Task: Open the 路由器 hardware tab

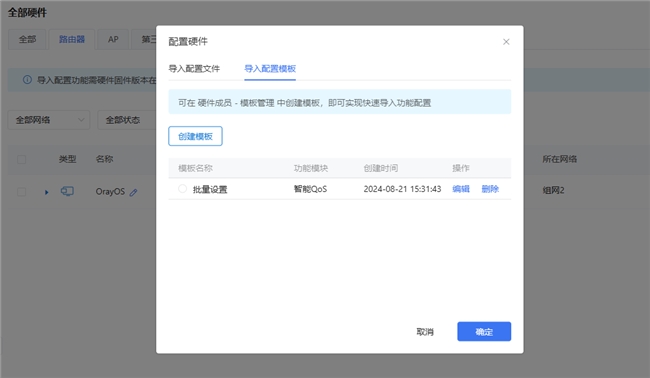Action: tap(72, 39)
